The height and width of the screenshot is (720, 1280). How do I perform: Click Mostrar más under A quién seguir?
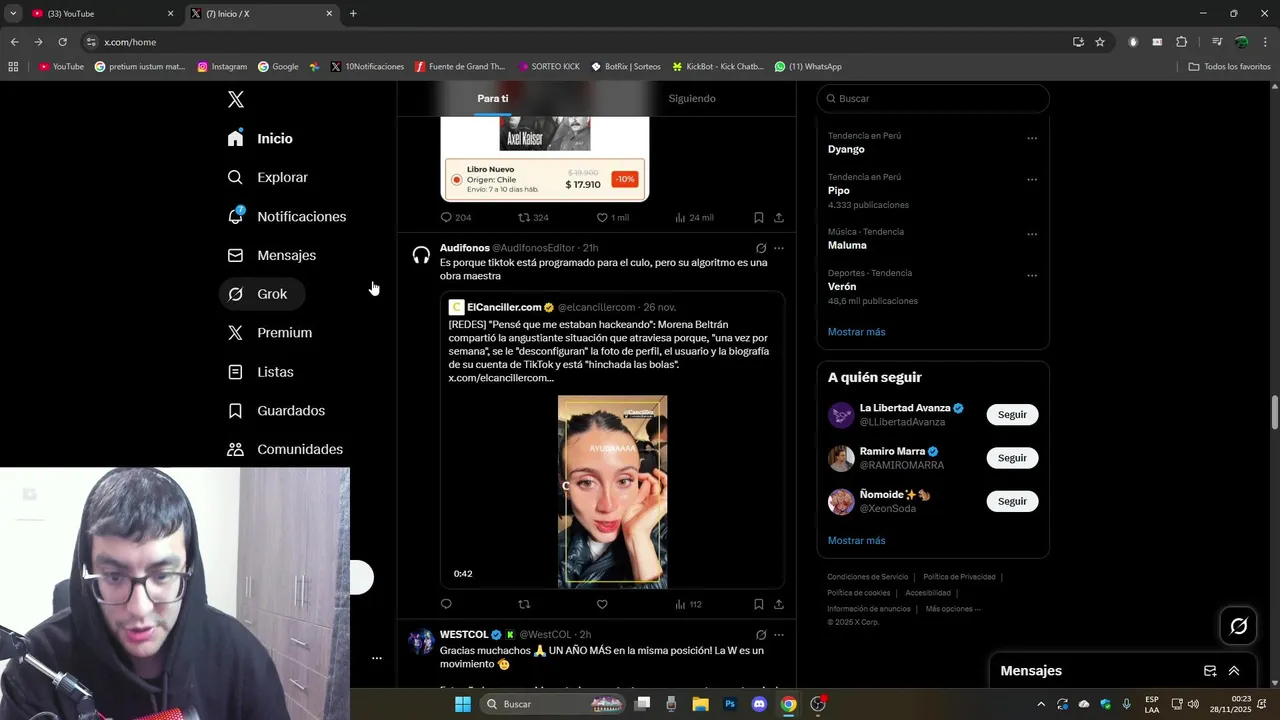point(856,541)
